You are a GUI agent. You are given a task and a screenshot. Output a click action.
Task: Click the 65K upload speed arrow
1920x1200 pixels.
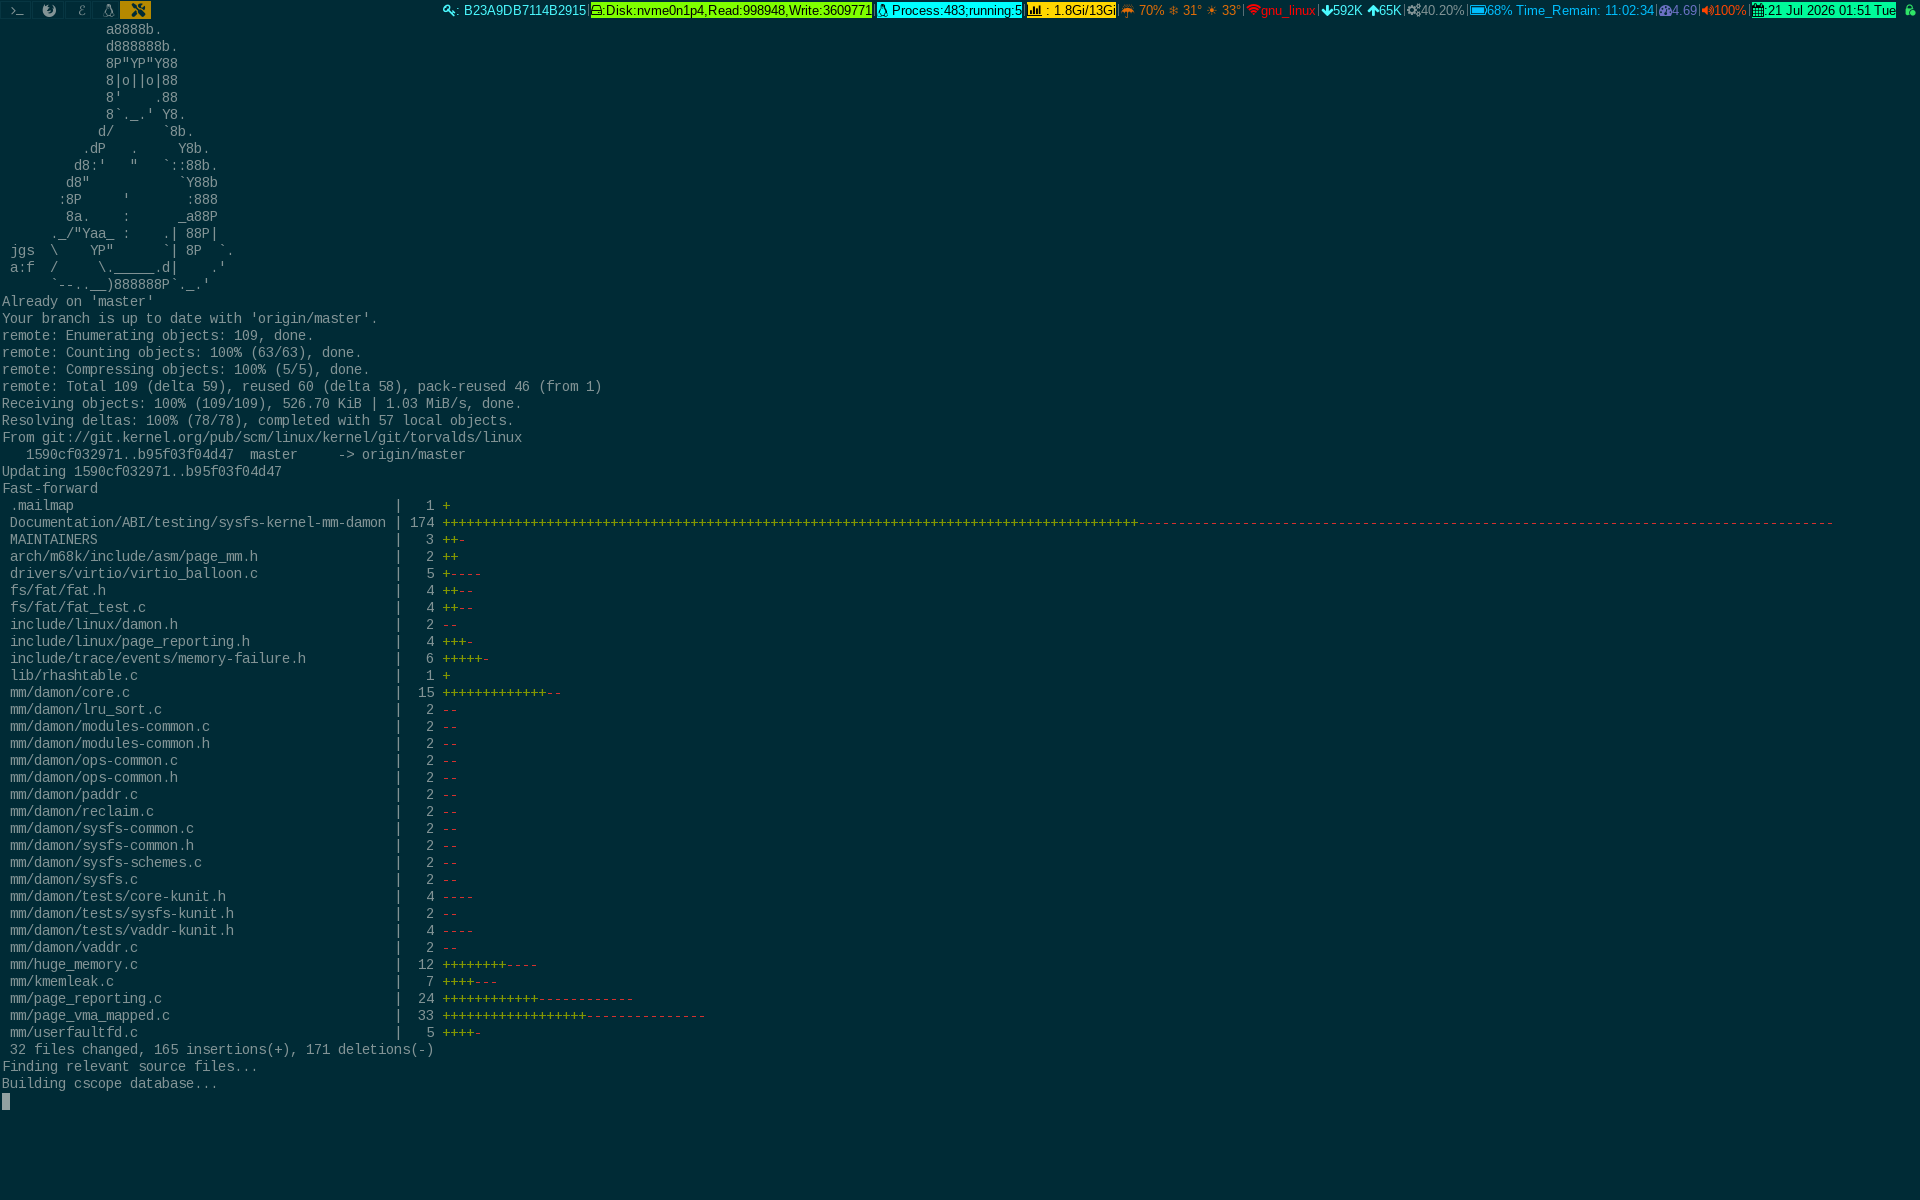coord(1373,10)
